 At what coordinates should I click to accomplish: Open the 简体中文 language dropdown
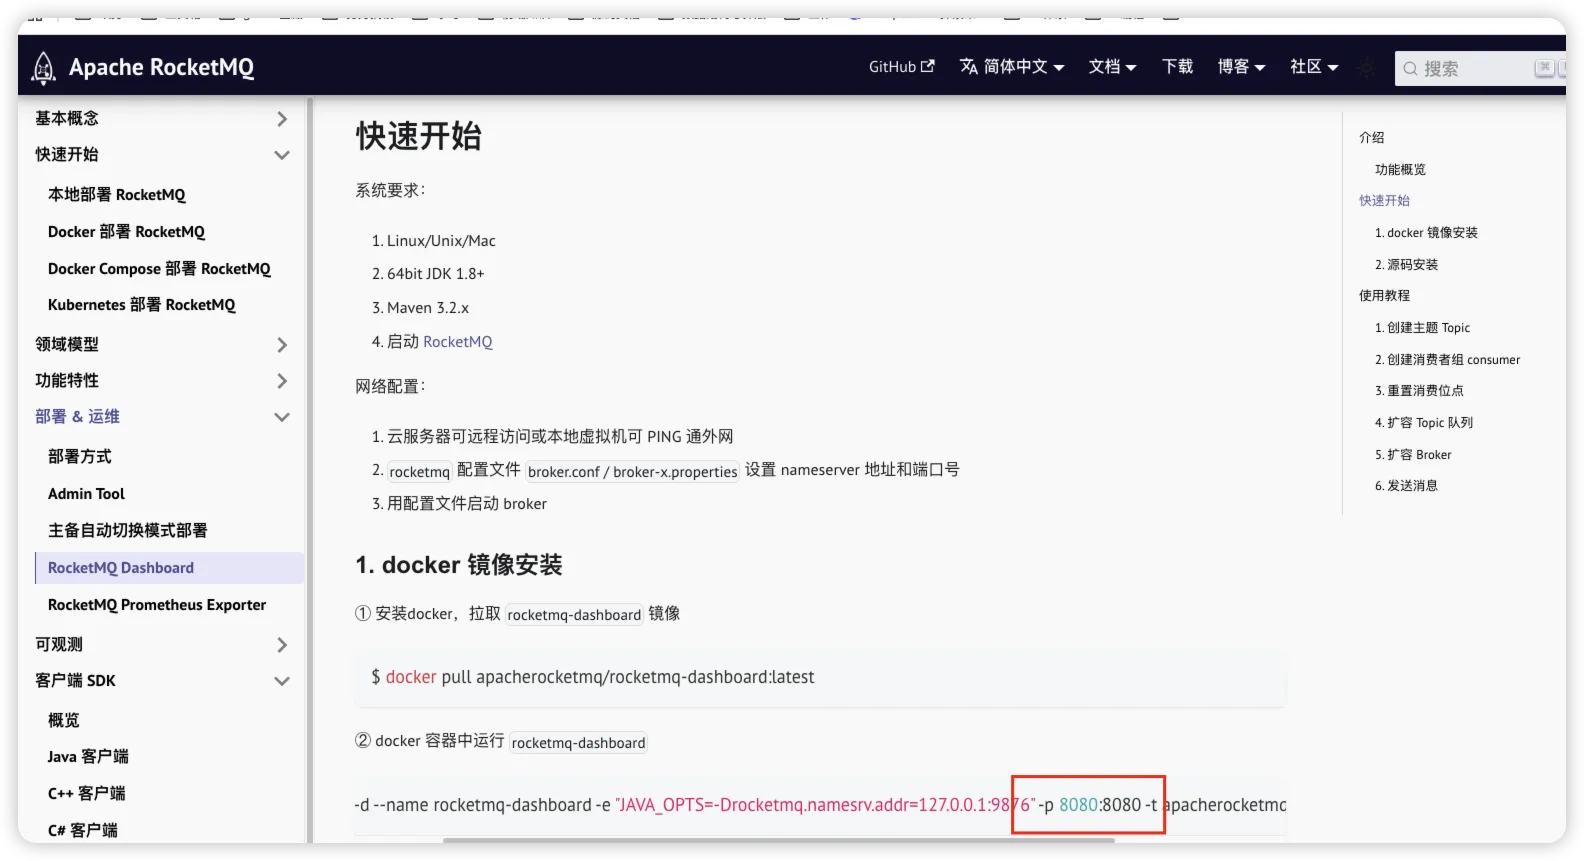point(1012,66)
